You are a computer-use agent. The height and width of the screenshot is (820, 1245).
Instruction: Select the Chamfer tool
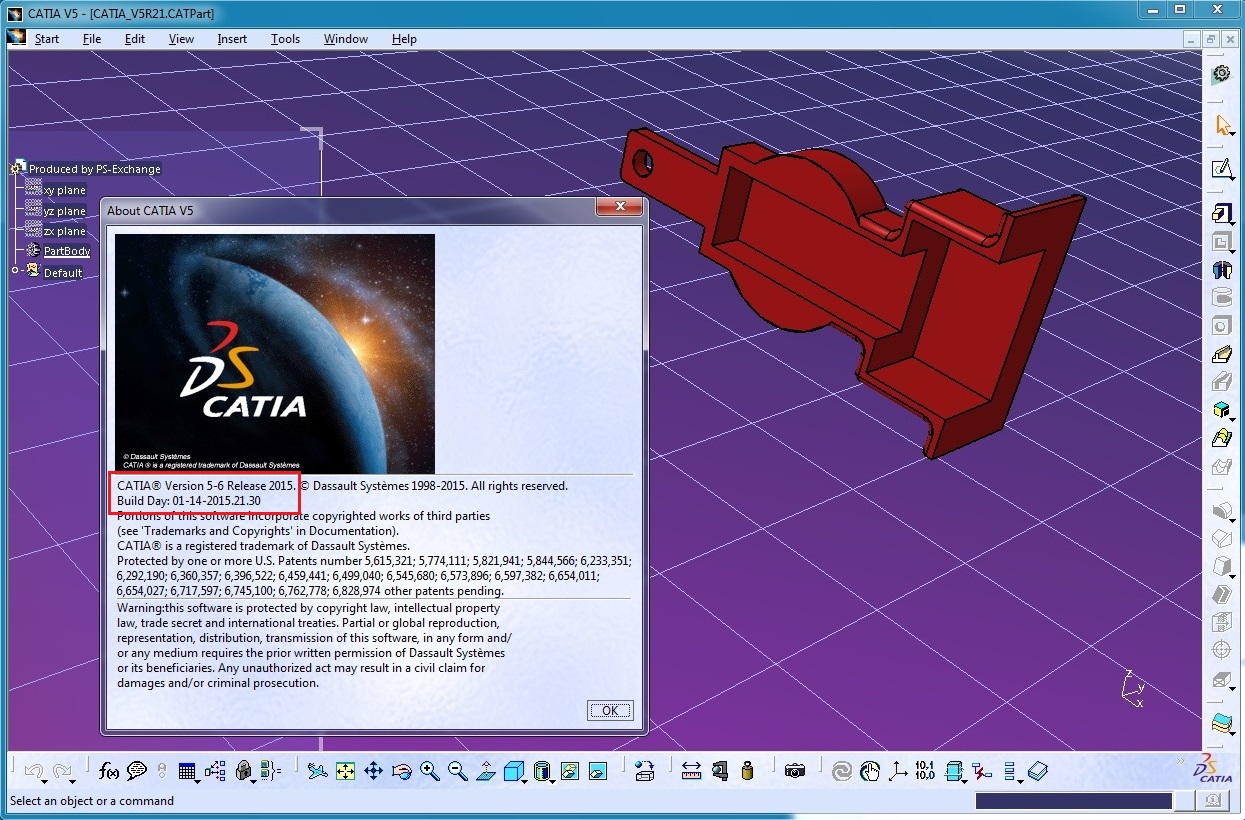pos(1221,539)
